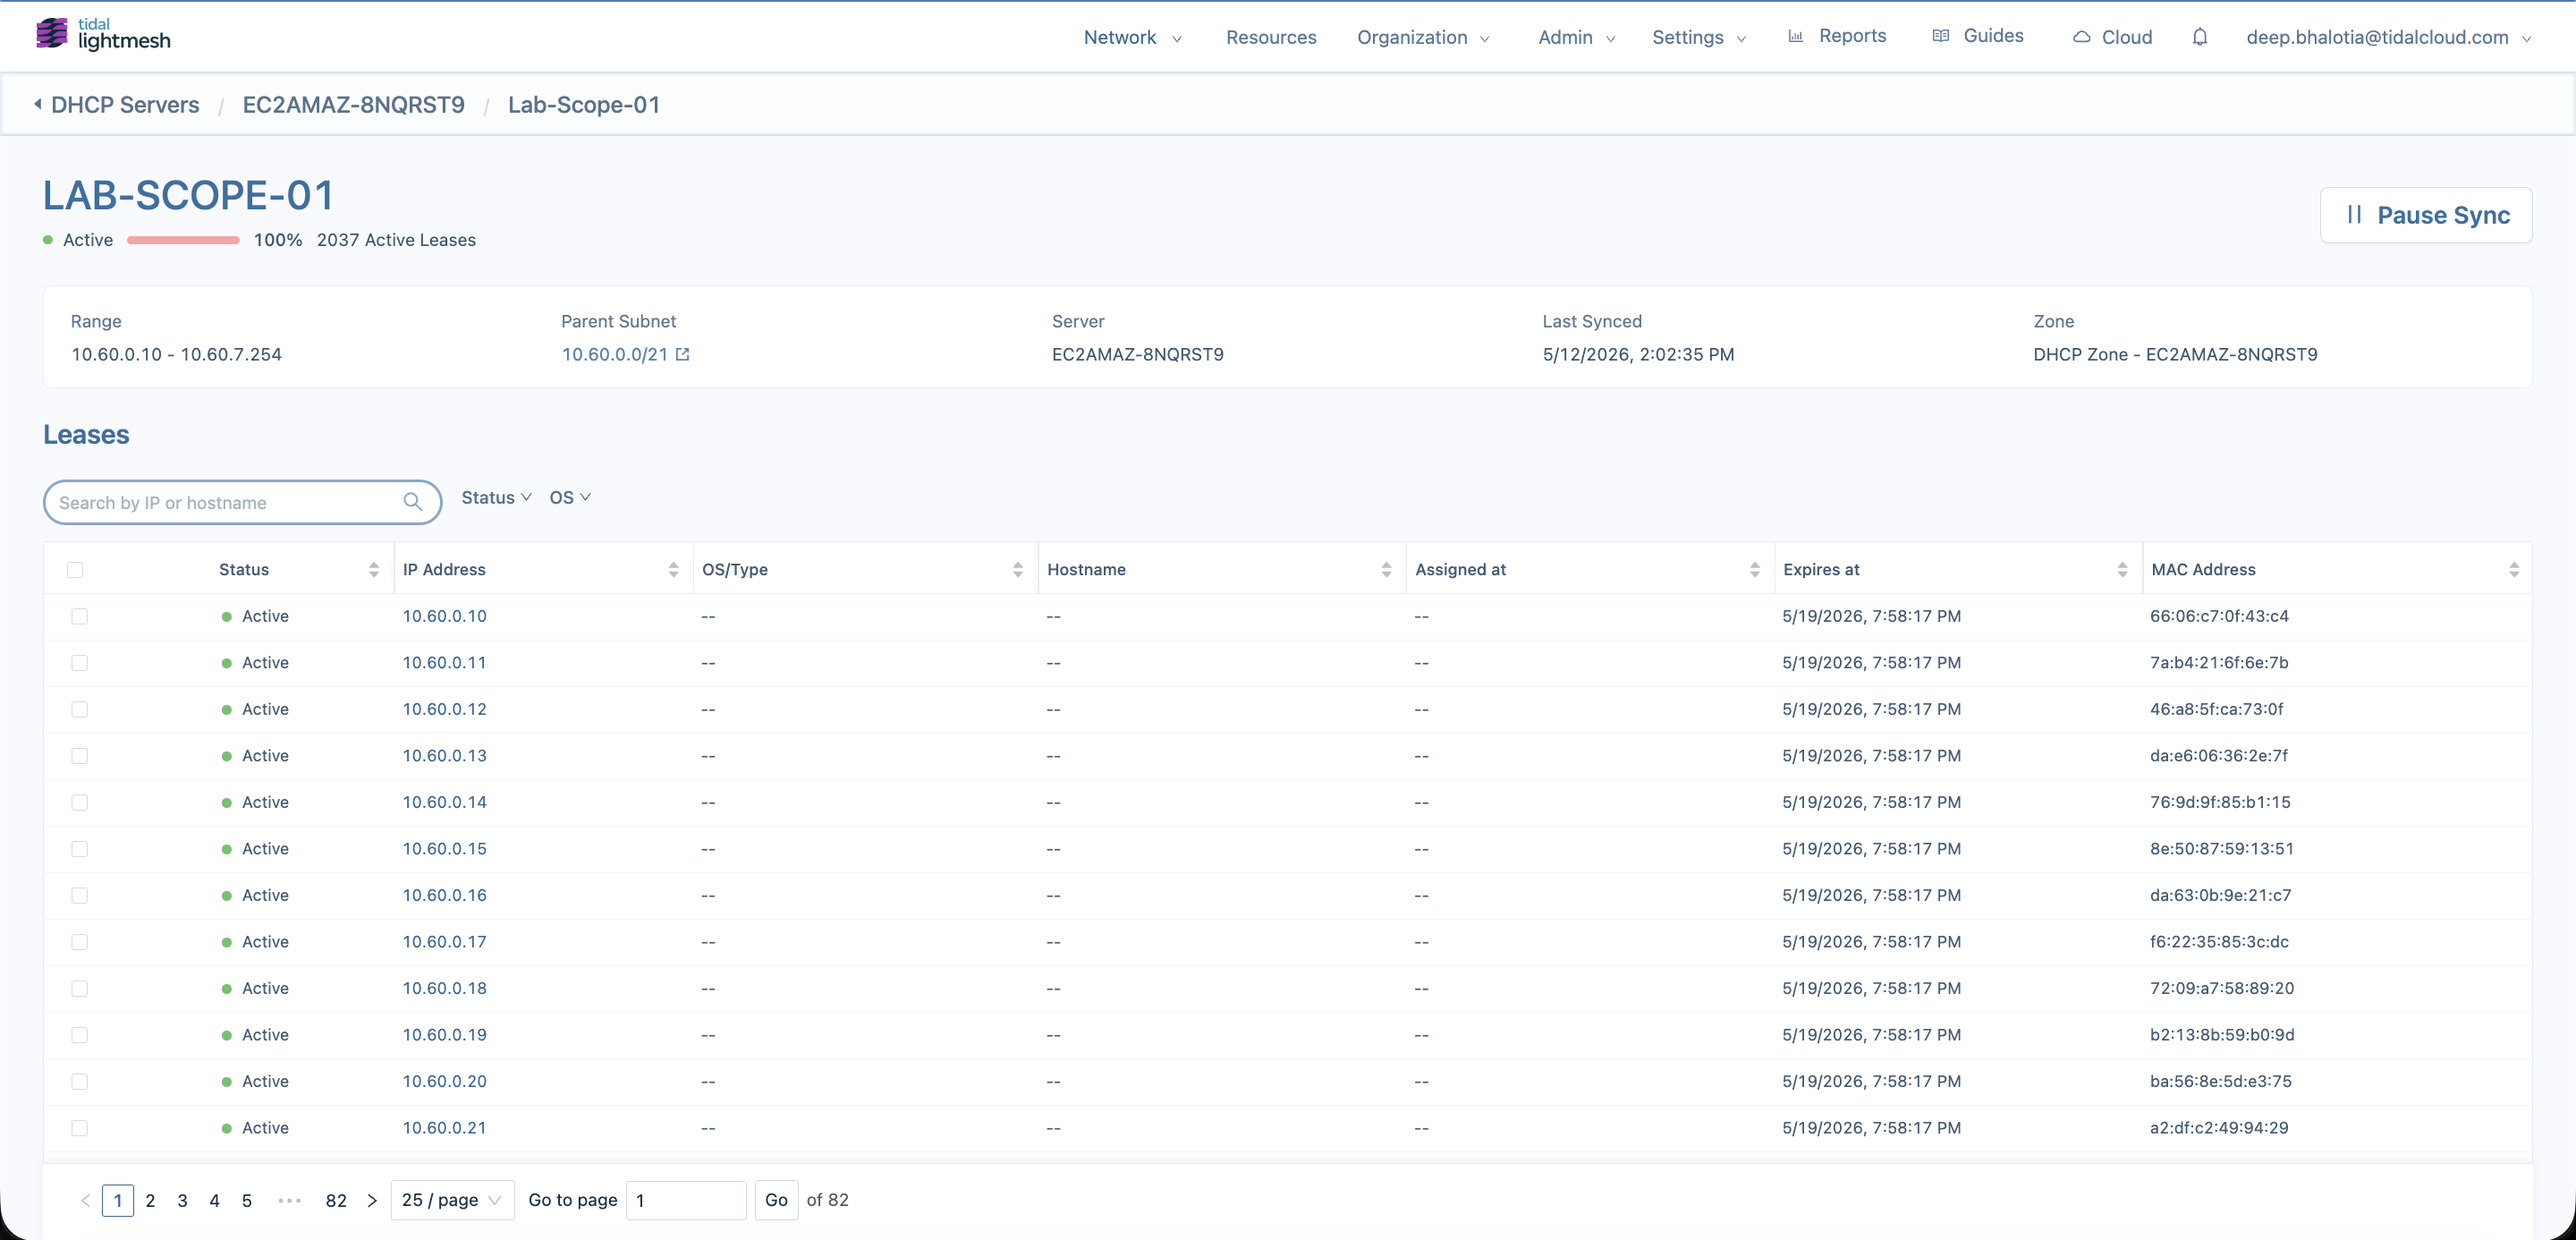Sort leases by MAC Address column arrows
2576x1240 pixels.
coord(2513,569)
